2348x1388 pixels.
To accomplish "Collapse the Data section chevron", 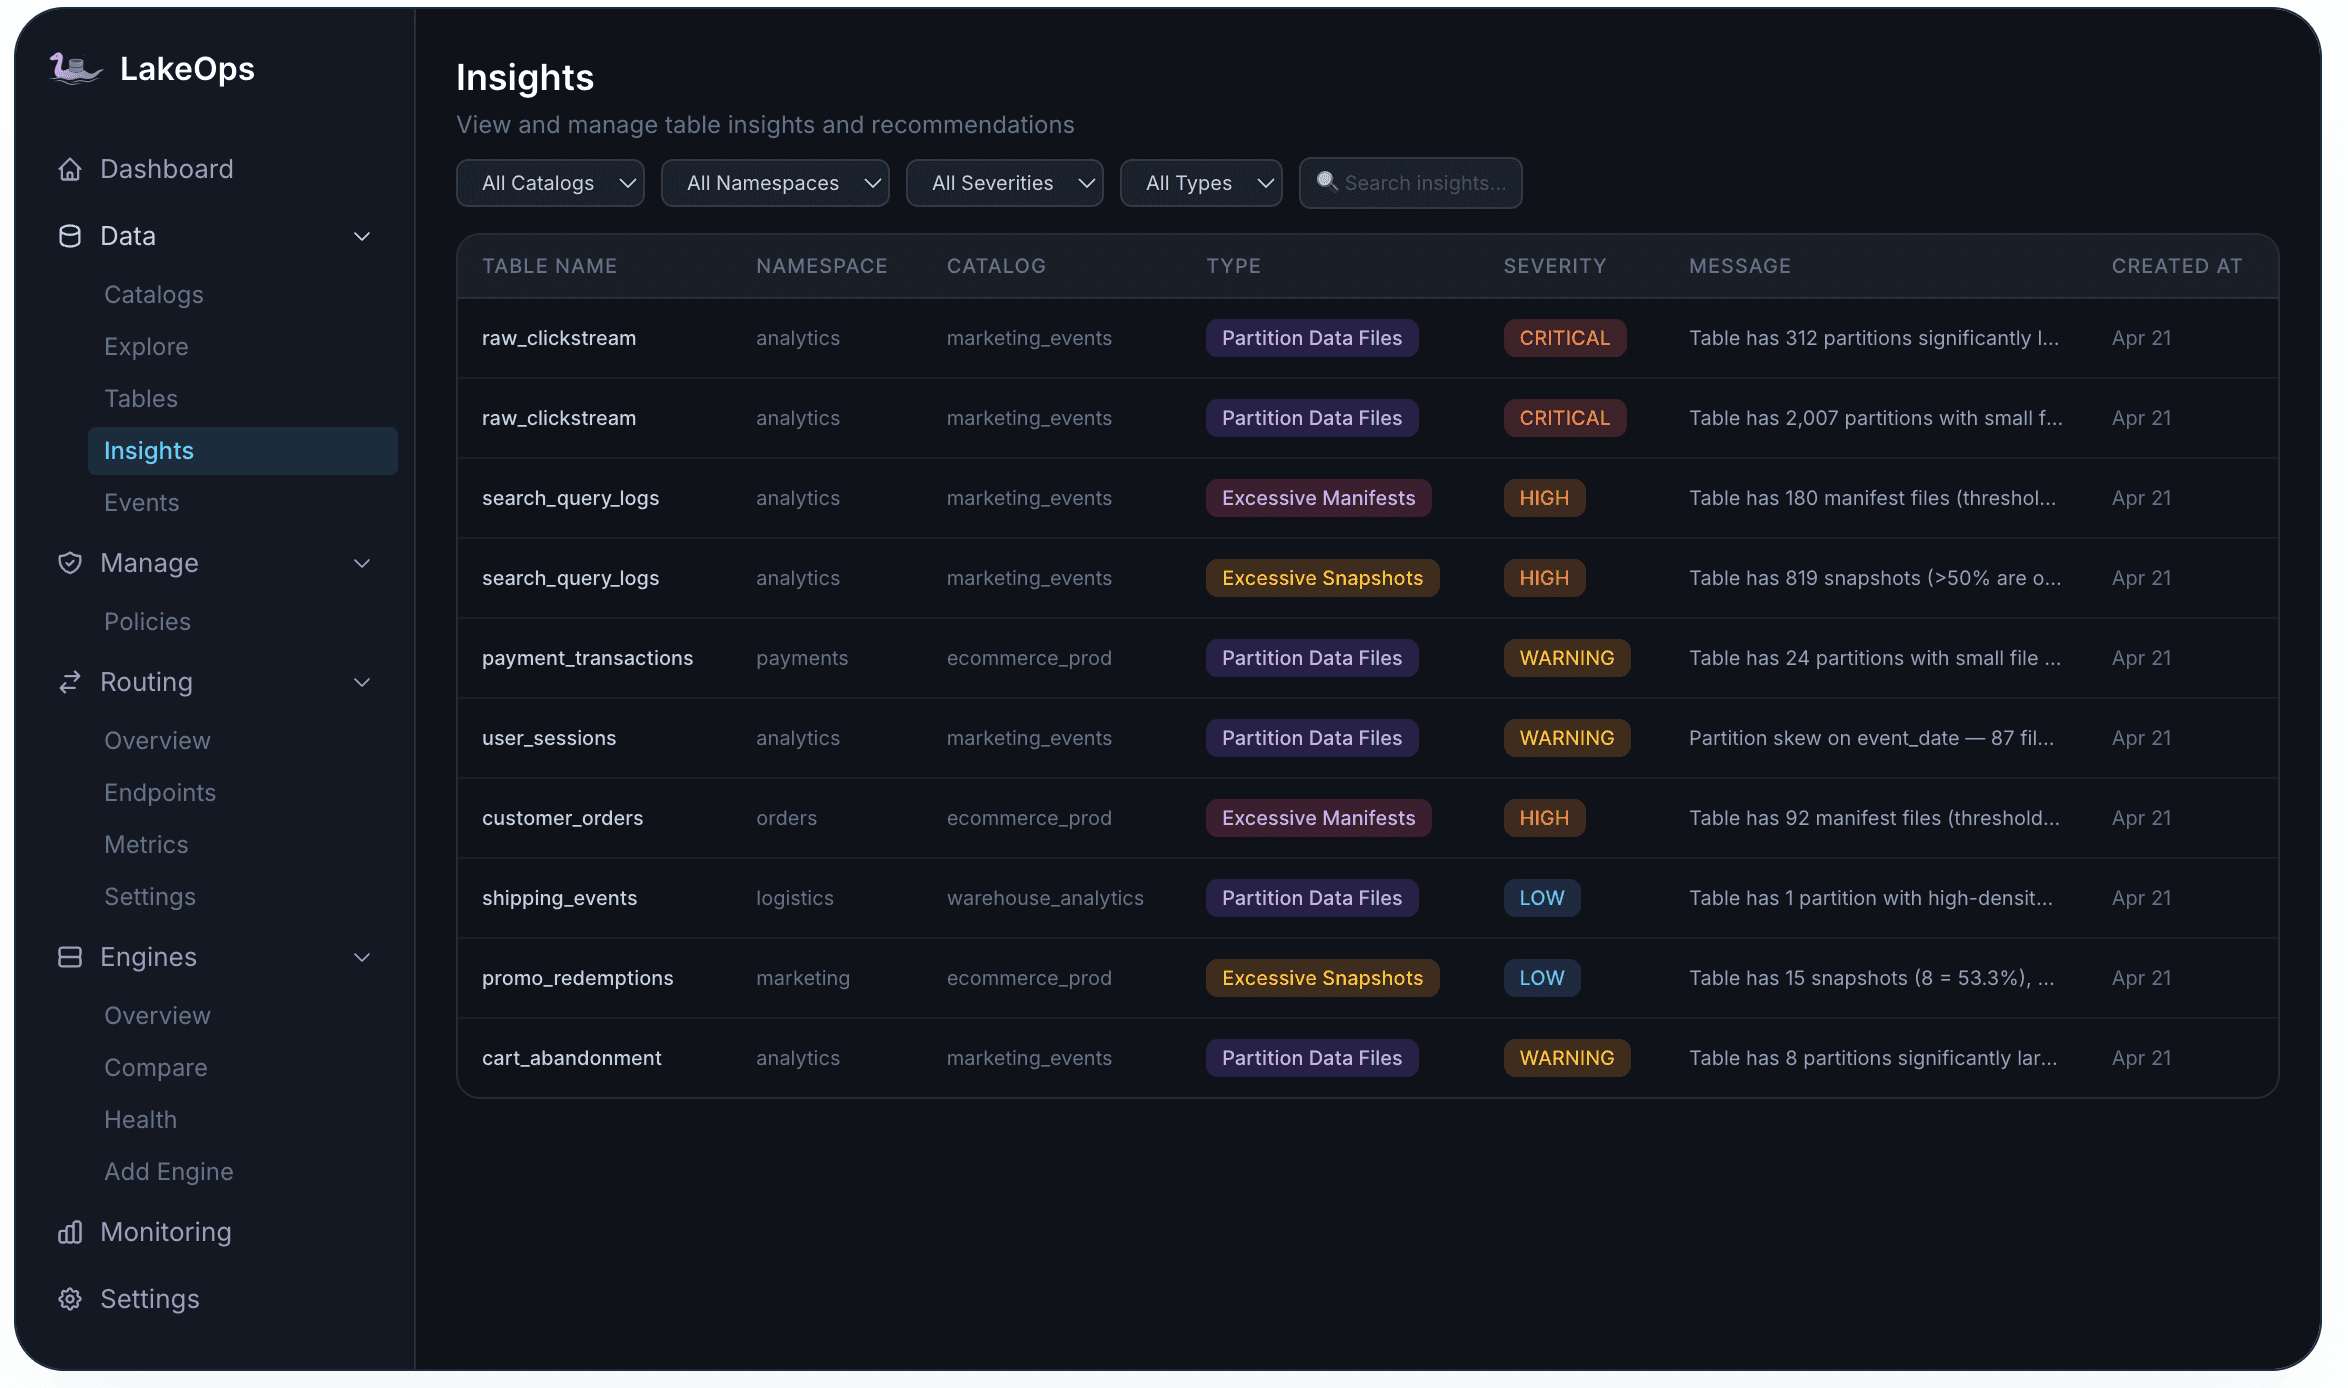I will pos(362,236).
